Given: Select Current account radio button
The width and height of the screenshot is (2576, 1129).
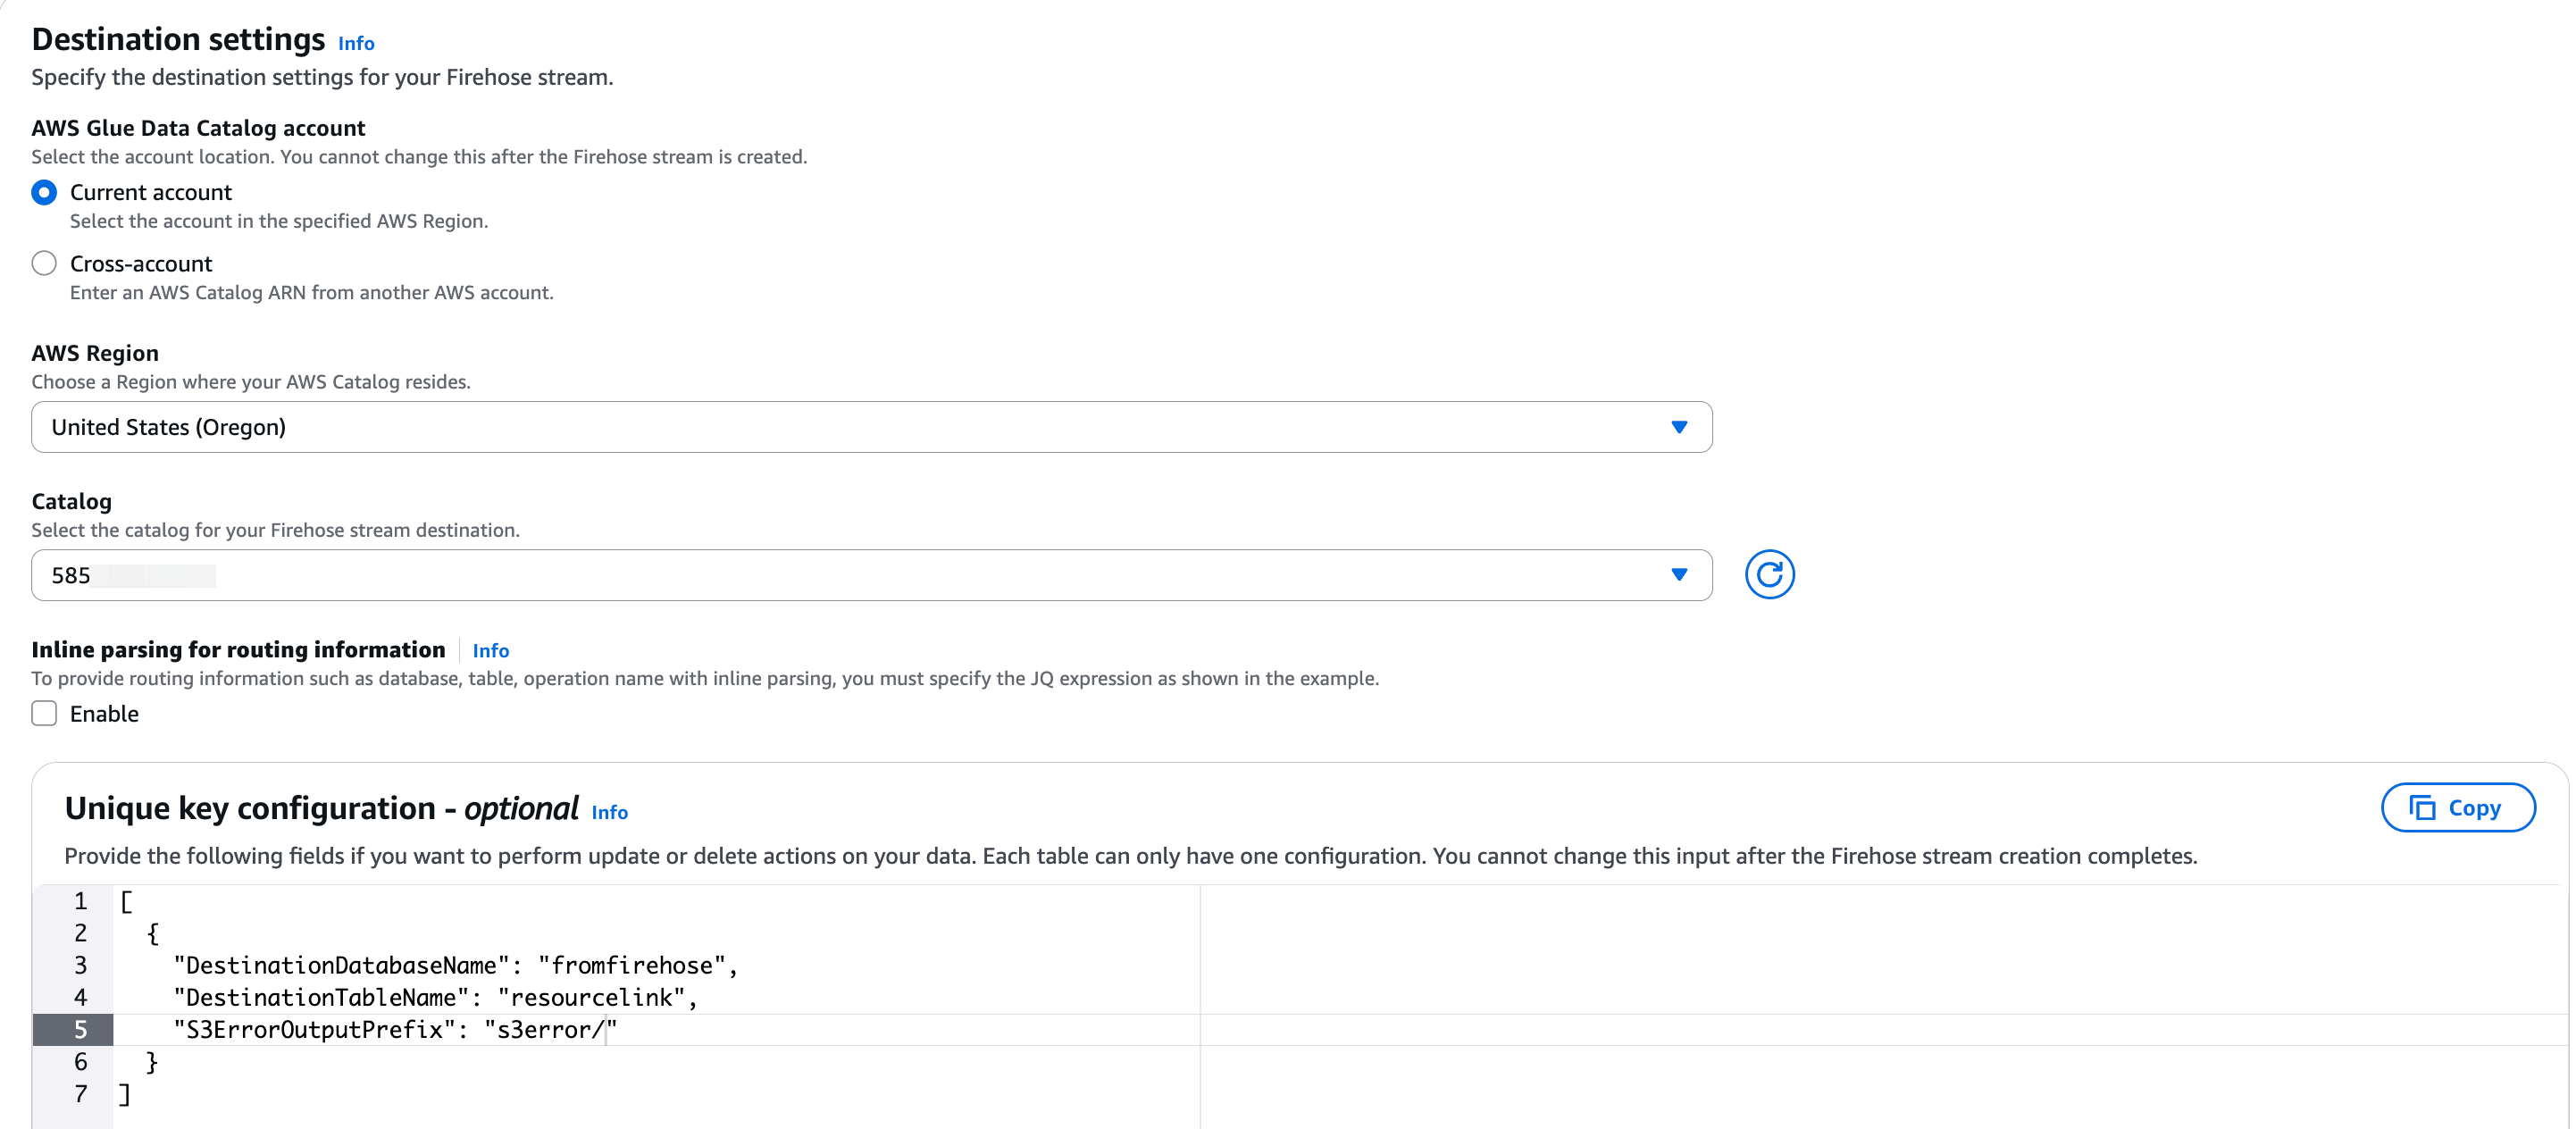Looking at the screenshot, I should click(44, 192).
